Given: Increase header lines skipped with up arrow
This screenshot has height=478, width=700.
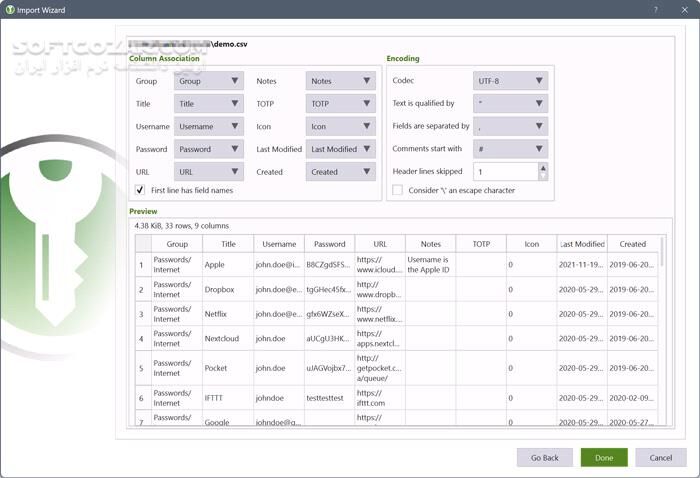Looking at the screenshot, I should 543,167.
